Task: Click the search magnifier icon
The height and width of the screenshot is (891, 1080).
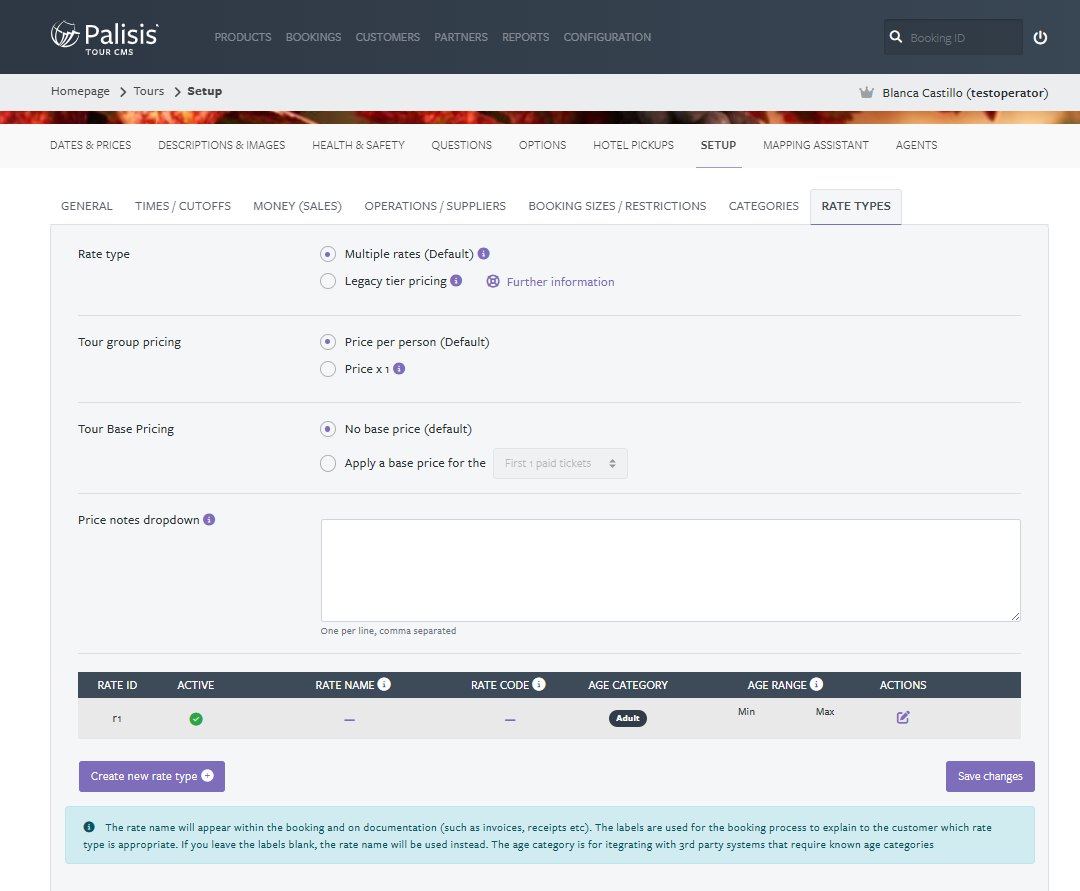Action: 895,36
